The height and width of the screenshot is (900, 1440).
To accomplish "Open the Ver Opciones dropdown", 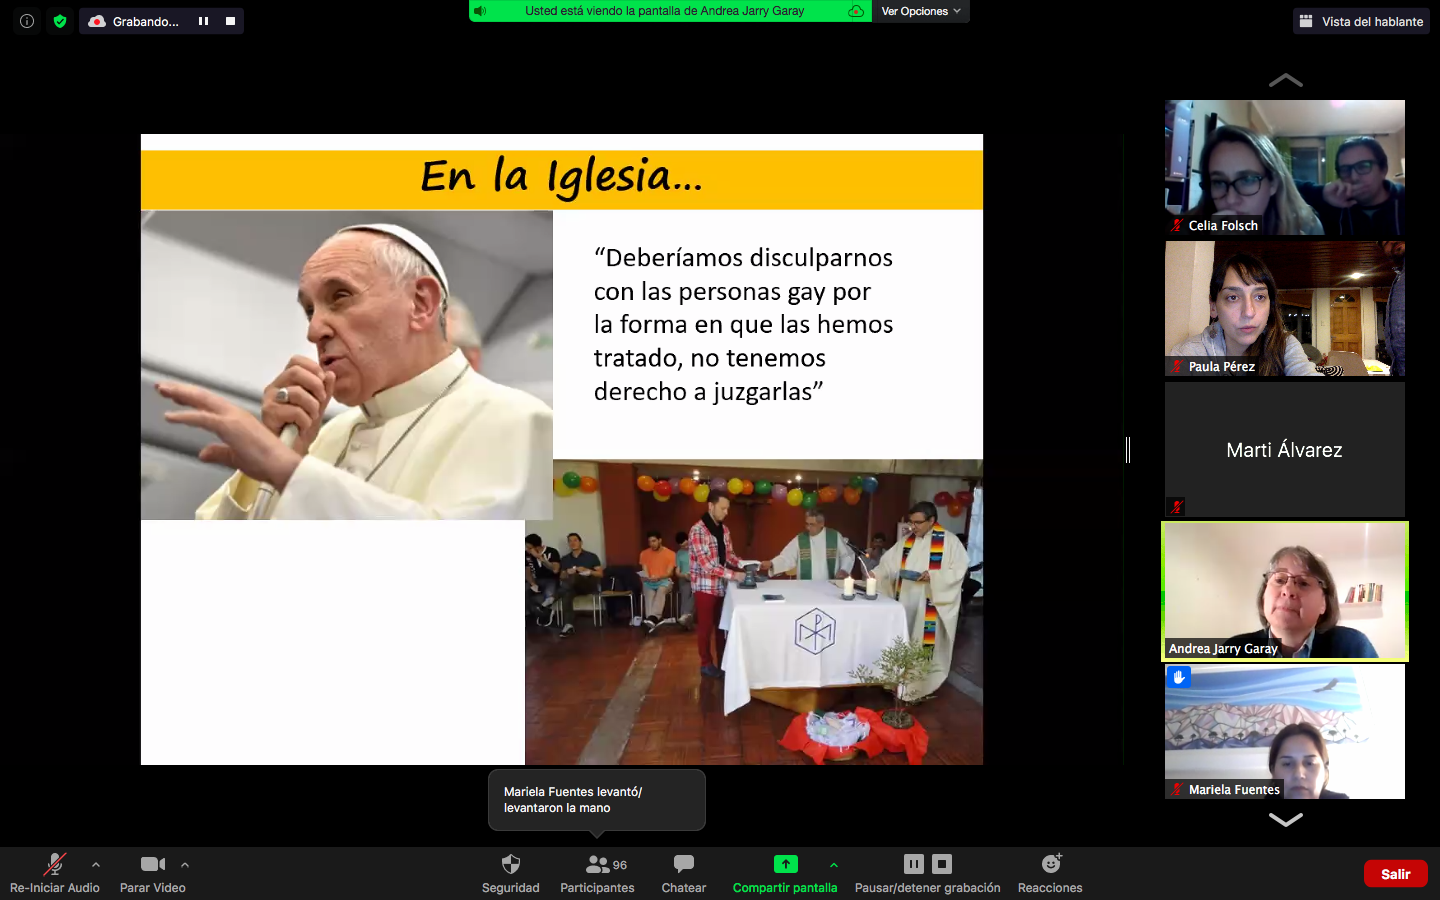I will [920, 11].
